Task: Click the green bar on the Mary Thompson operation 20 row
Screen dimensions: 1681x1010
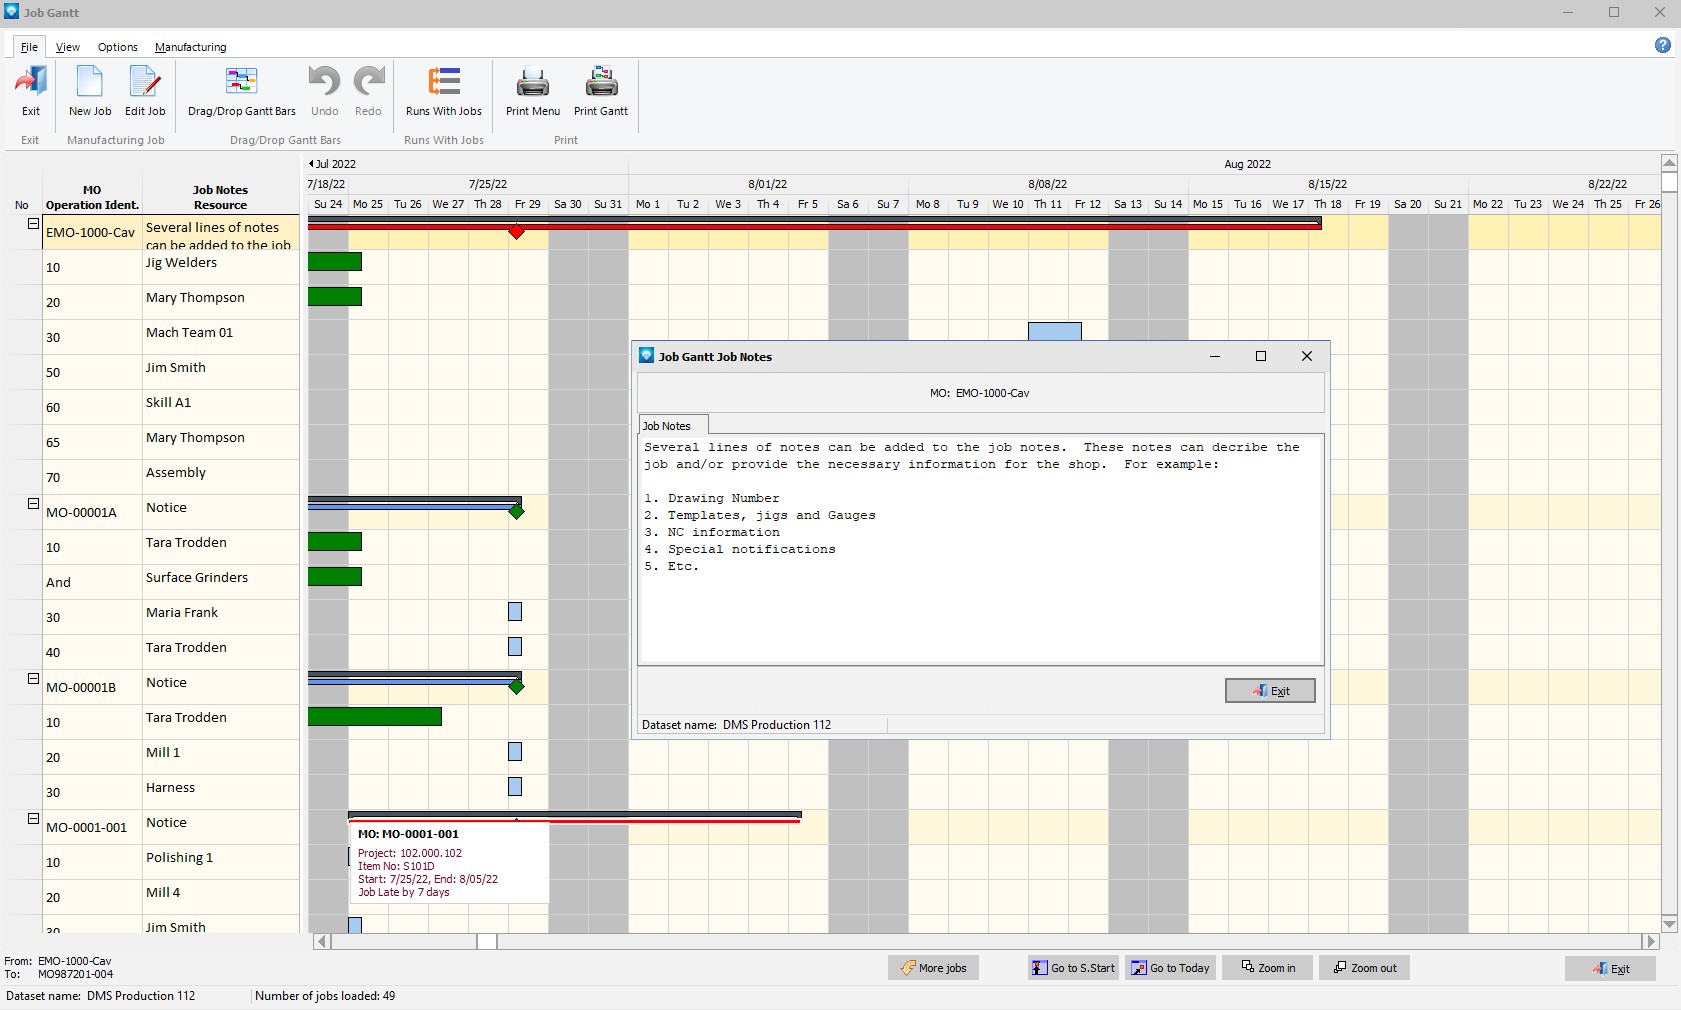Action: tap(335, 297)
